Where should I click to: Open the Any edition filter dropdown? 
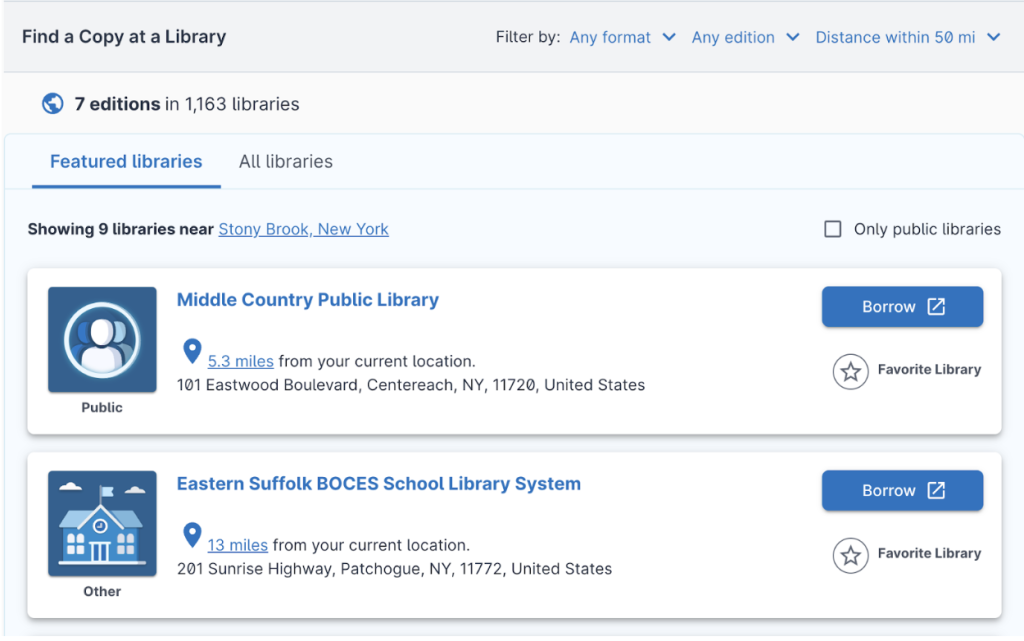coord(745,37)
